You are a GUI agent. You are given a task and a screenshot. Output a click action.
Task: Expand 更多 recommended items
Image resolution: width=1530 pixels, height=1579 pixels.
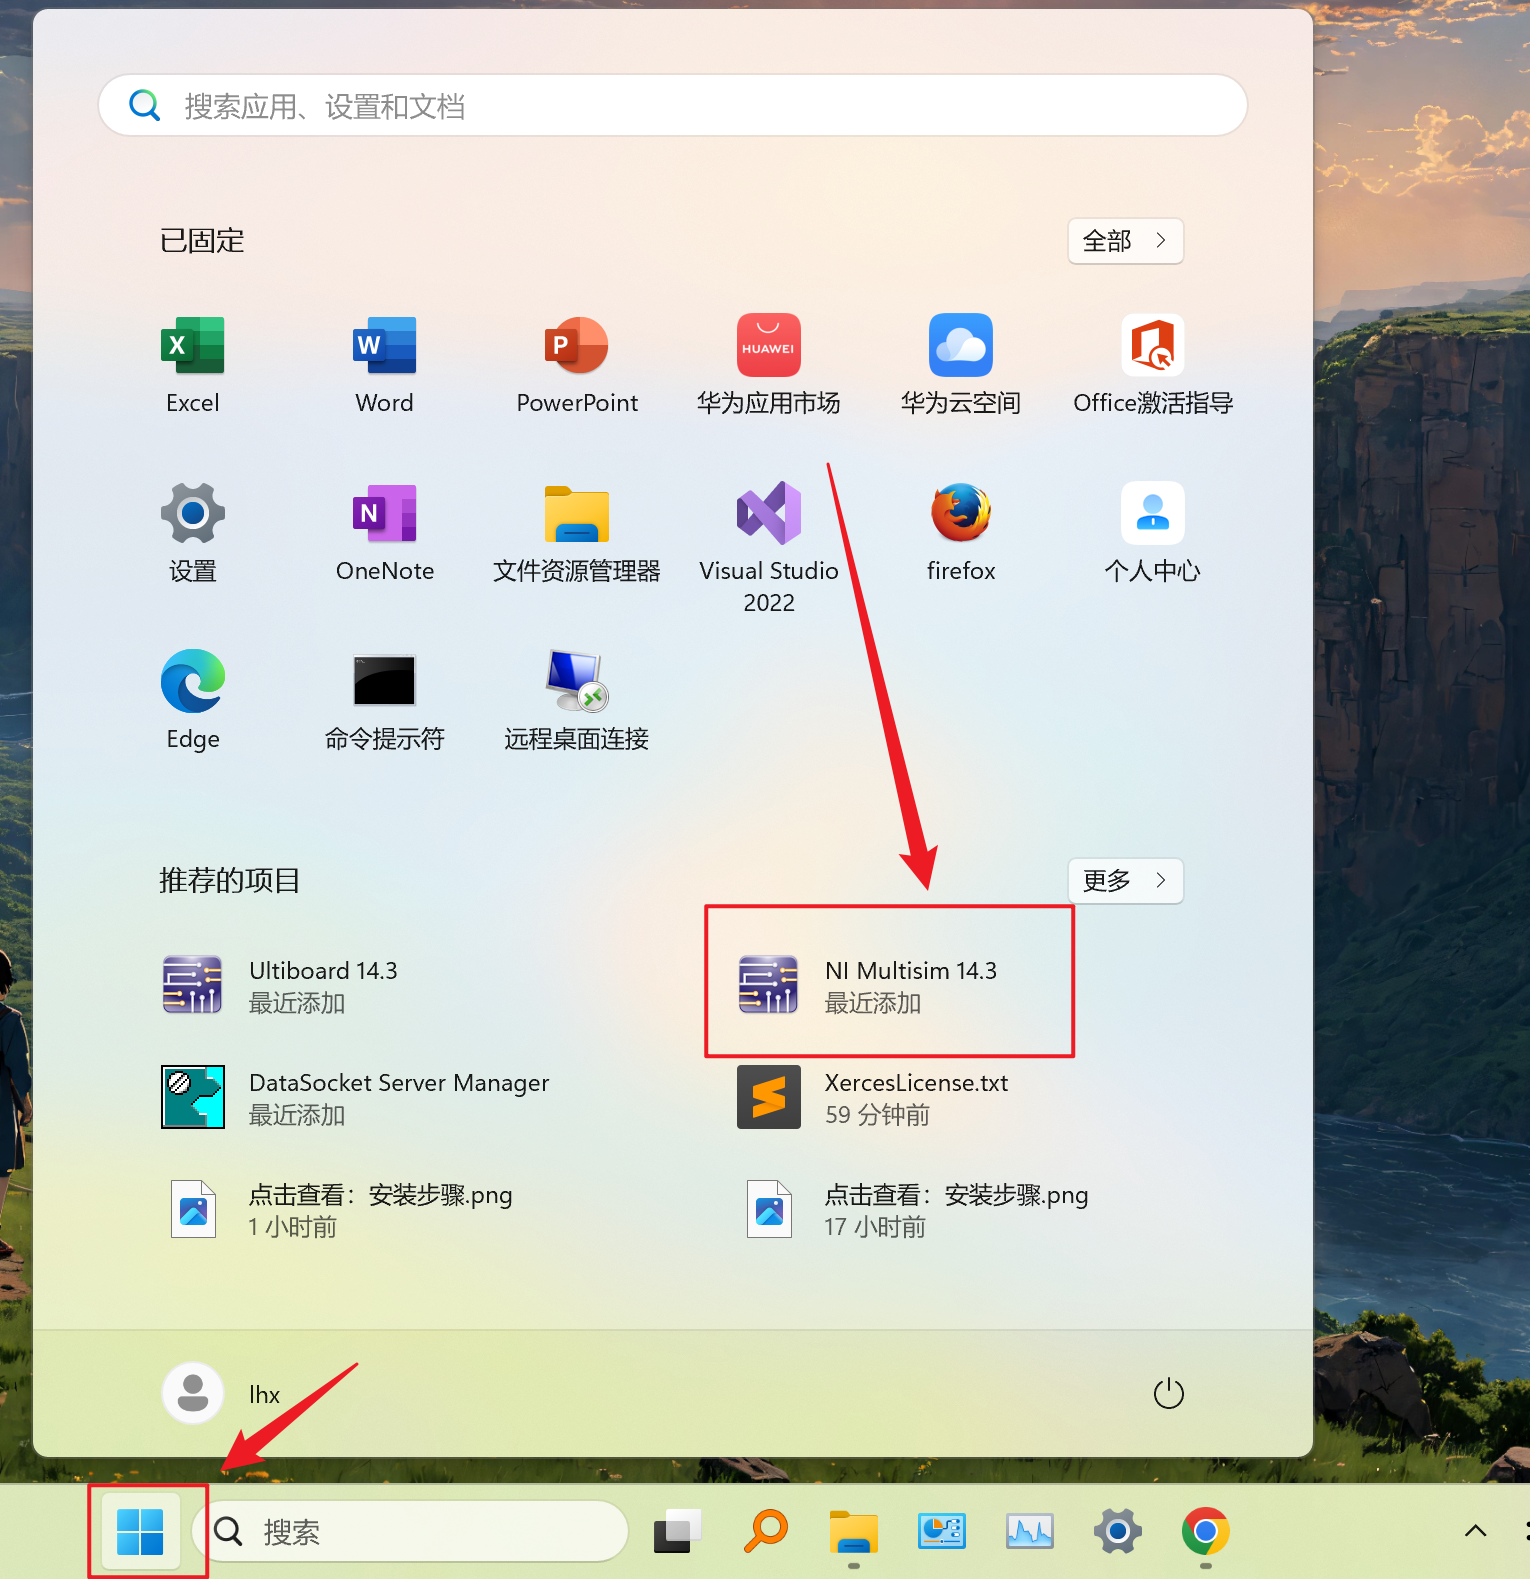click(x=1125, y=881)
